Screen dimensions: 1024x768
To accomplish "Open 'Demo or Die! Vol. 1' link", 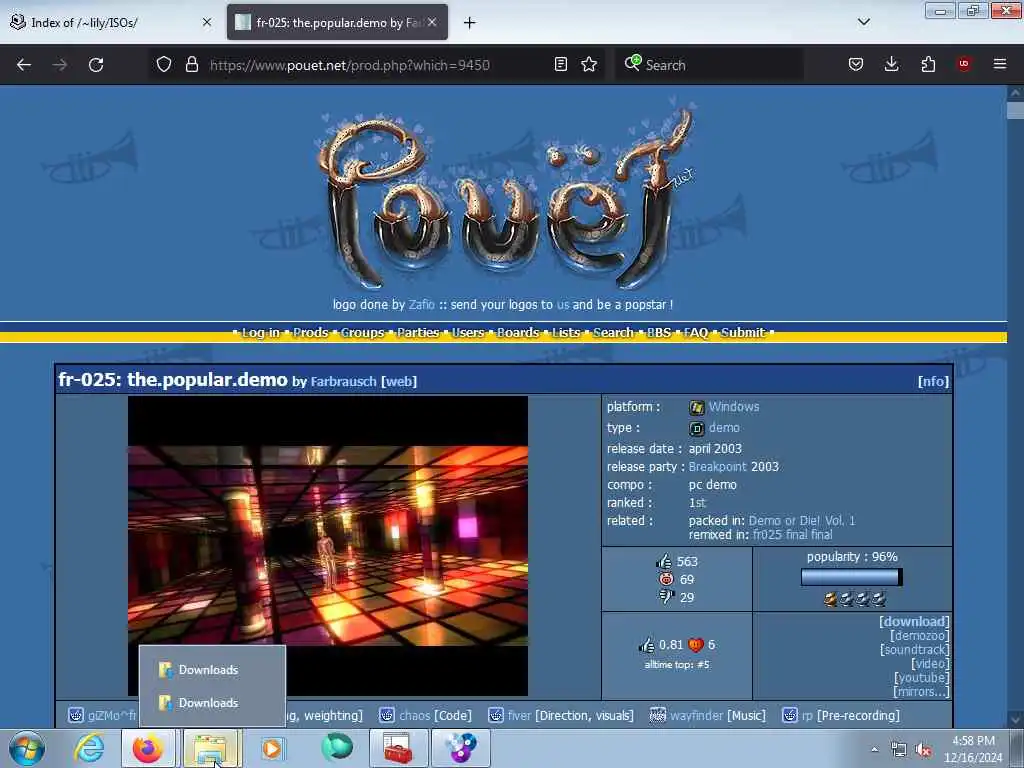I will pos(802,520).
